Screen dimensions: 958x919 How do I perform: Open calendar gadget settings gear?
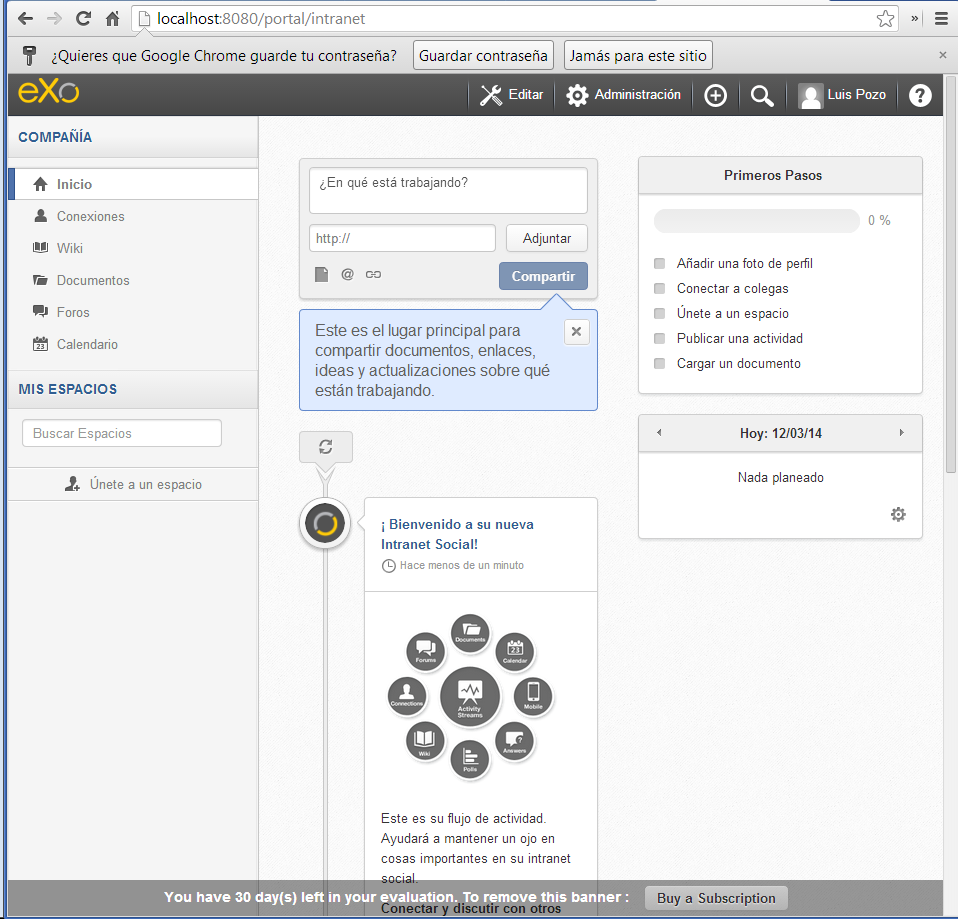pyautogui.click(x=898, y=514)
